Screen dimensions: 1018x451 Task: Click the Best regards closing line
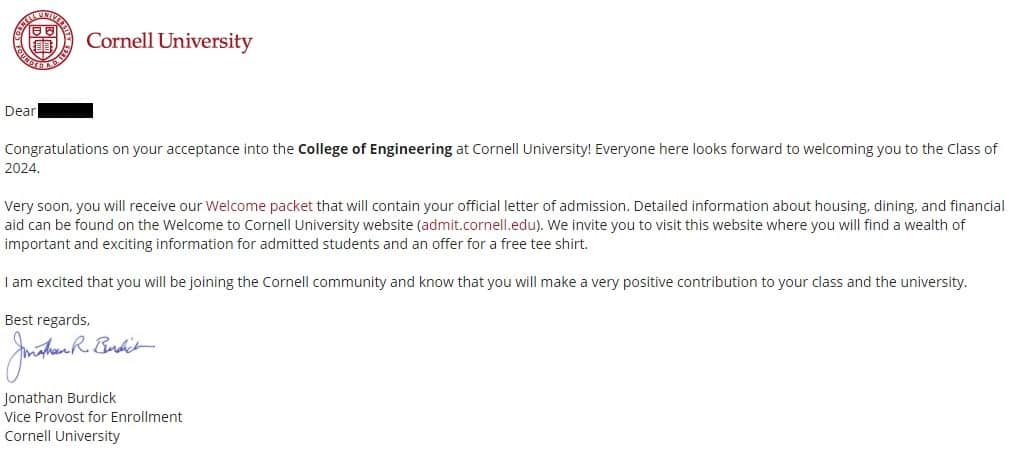point(47,321)
